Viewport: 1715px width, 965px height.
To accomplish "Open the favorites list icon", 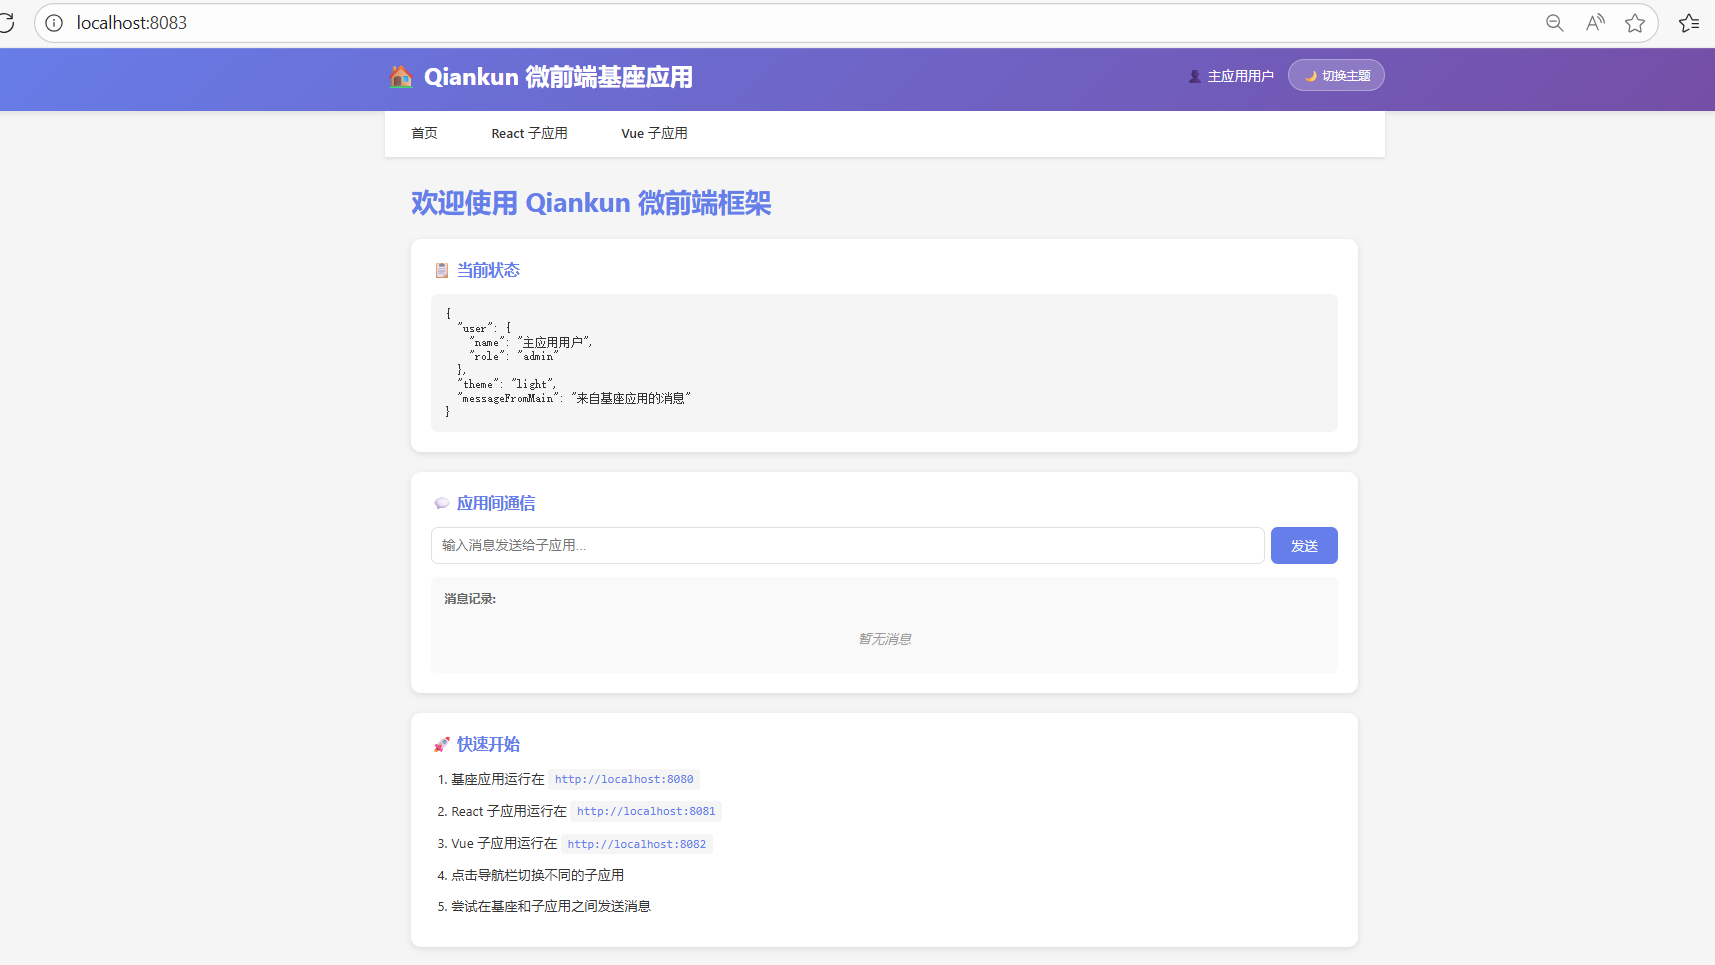I will pos(1689,23).
